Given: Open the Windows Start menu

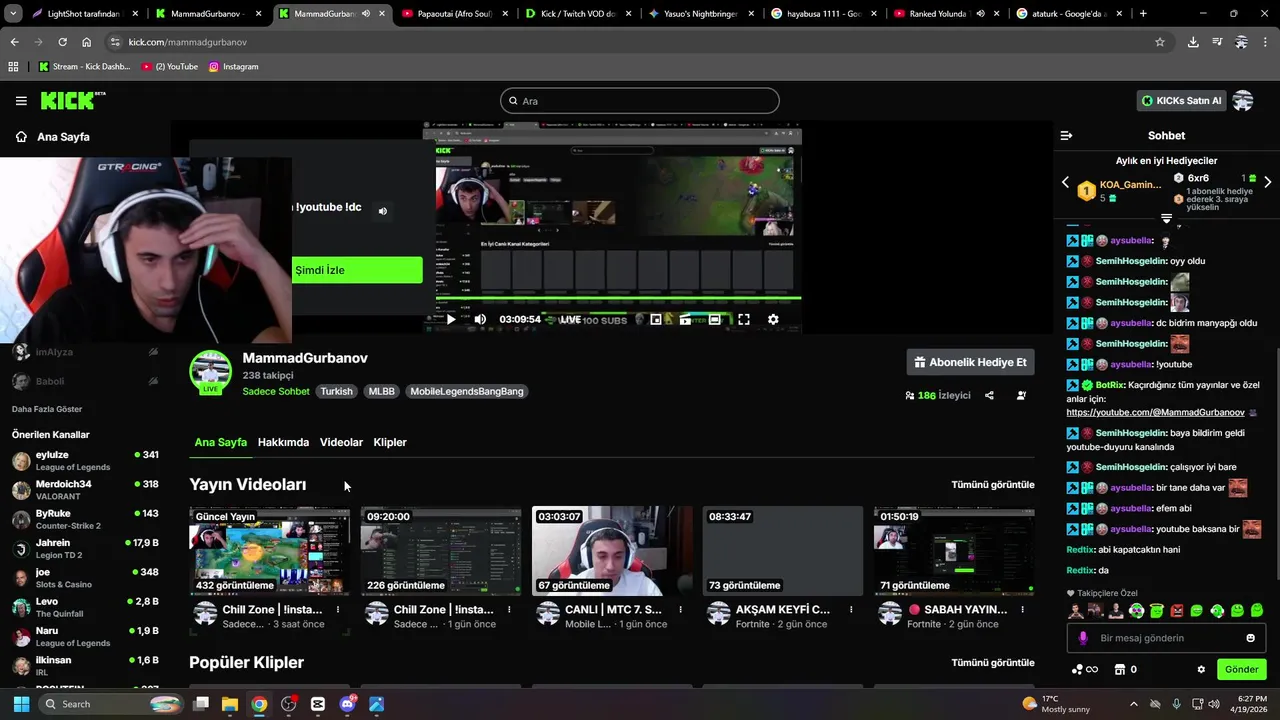Looking at the screenshot, I should (x=21, y=704).
